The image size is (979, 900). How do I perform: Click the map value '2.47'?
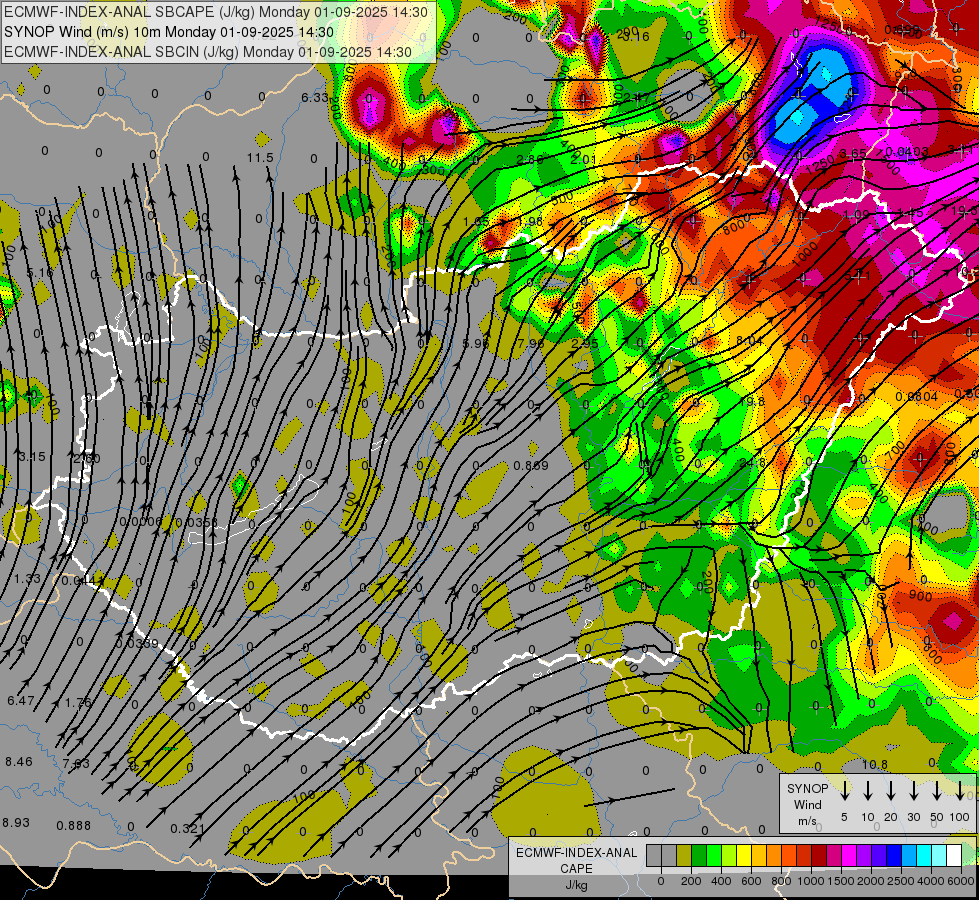click(634, 97)
